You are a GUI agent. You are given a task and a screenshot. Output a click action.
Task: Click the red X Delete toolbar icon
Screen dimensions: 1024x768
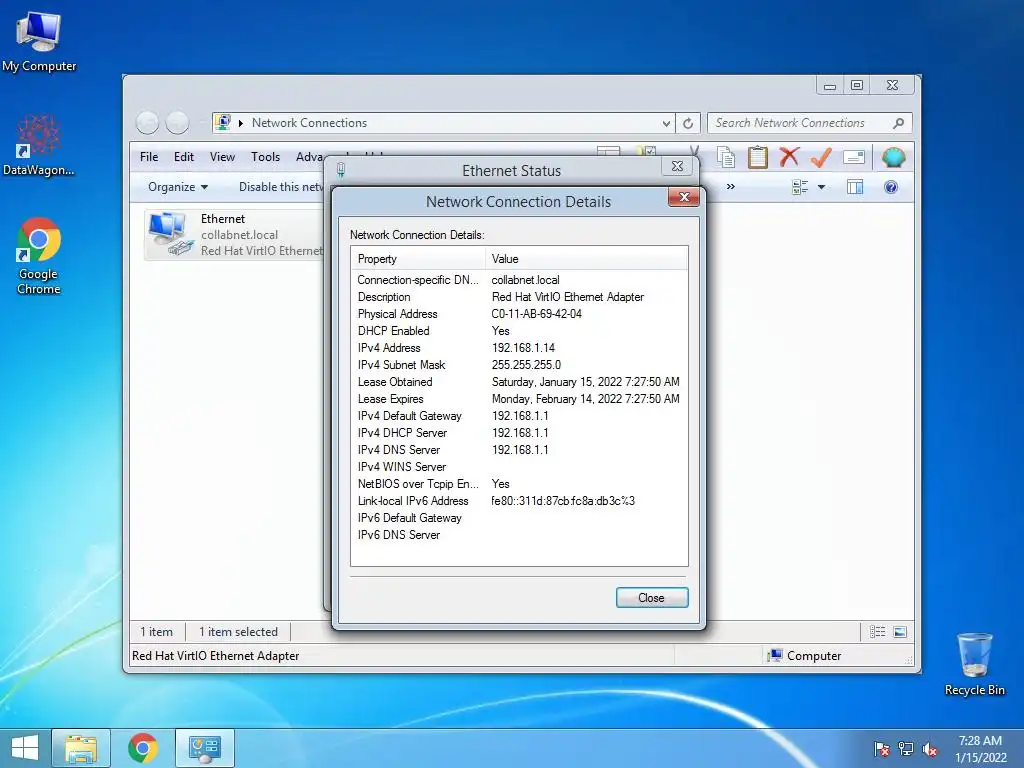(789, 157)
